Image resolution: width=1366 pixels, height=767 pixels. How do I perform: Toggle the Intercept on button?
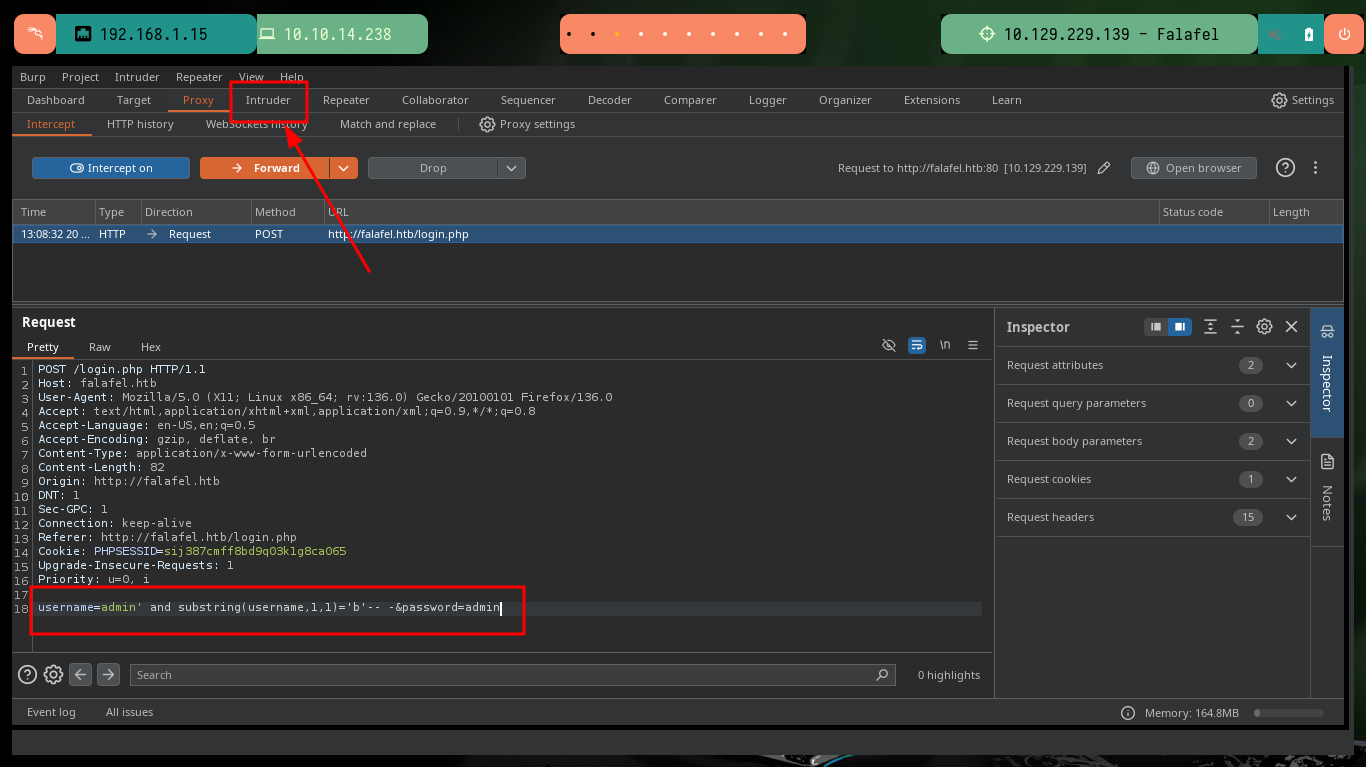coord(111,168)
